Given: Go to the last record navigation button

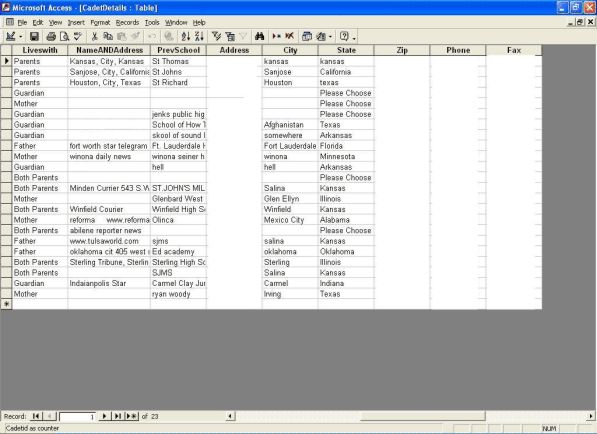Looking at the screenshot, I should 118,416.
